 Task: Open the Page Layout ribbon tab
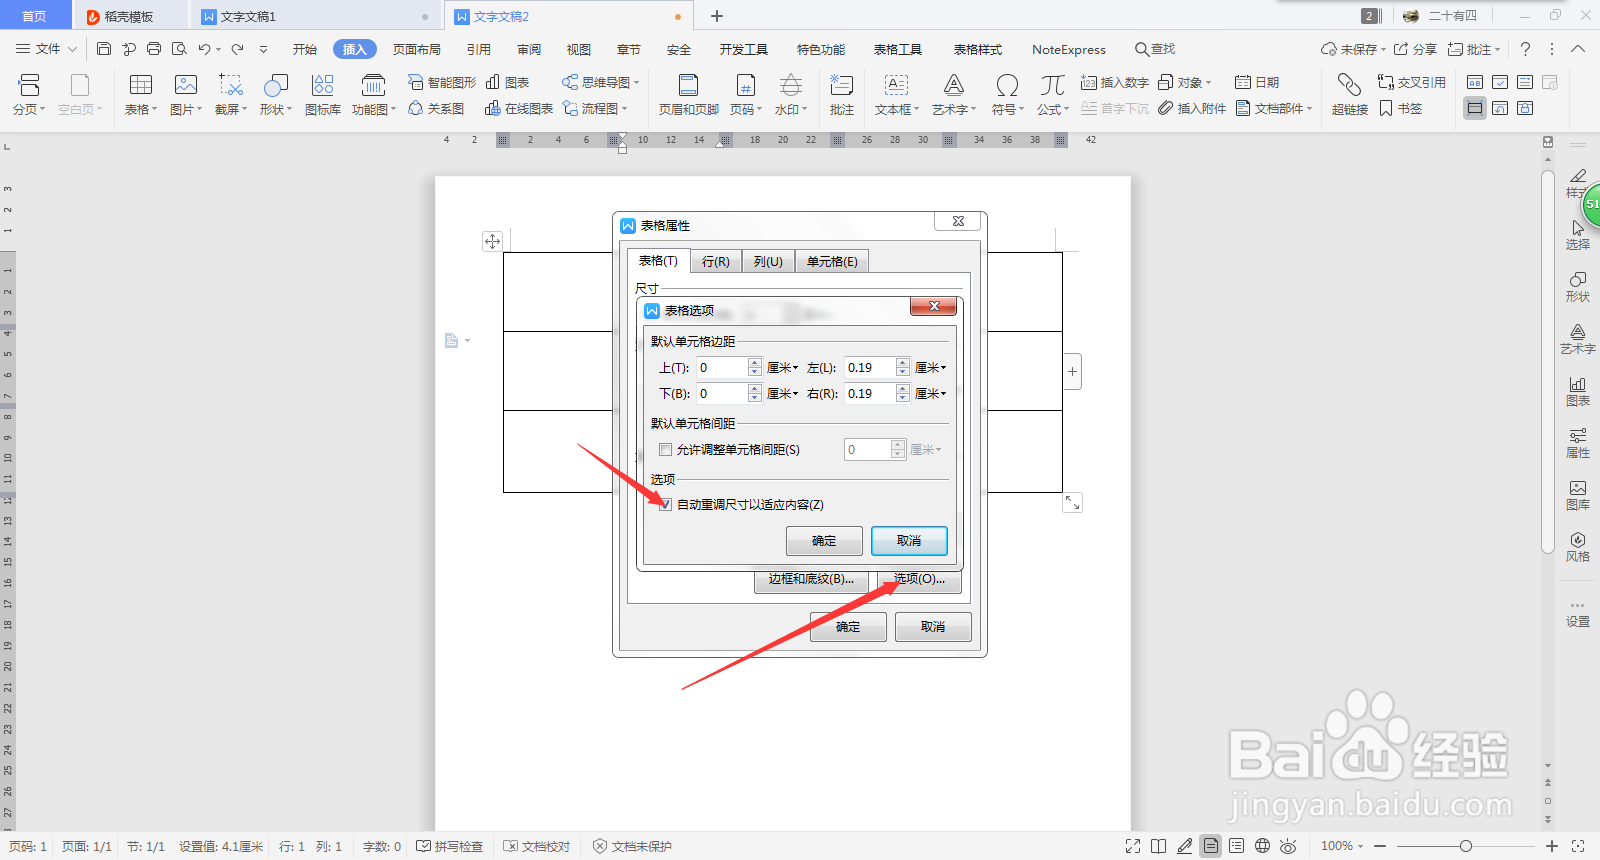[x=417, y=49]
